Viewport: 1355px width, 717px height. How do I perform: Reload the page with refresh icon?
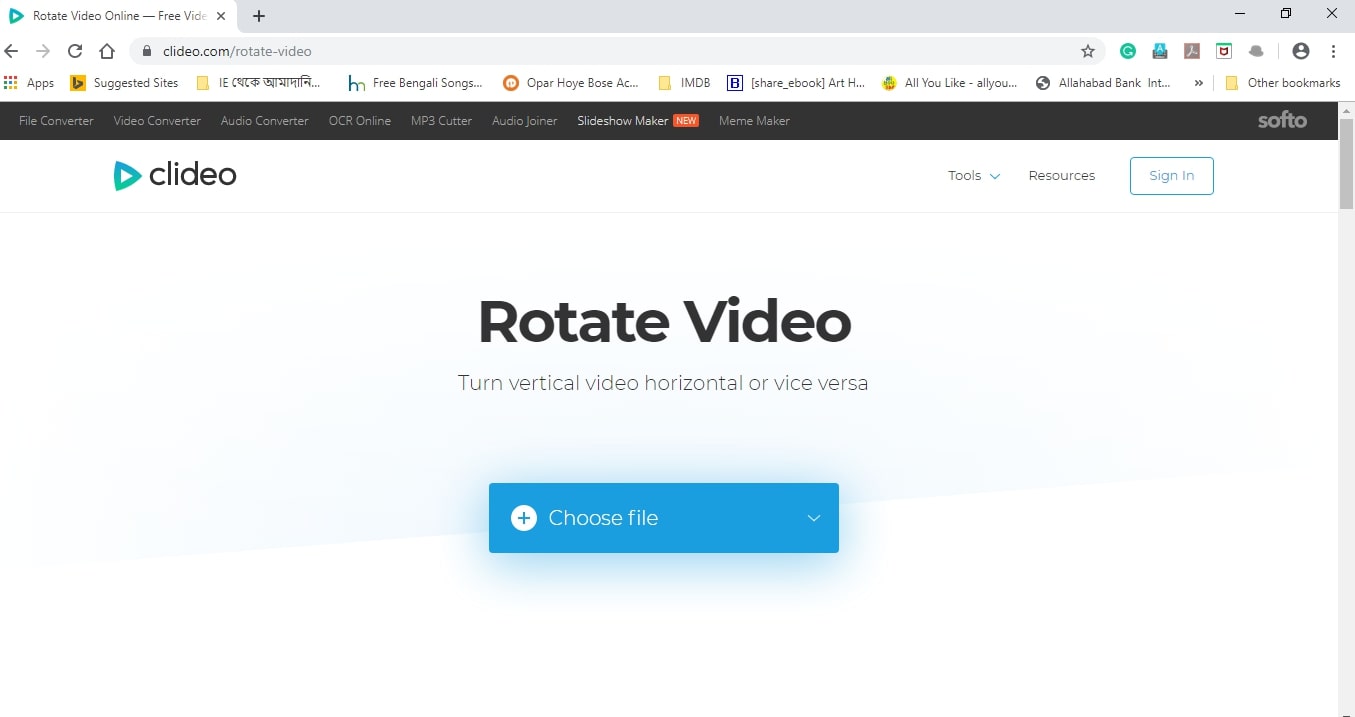tap(75, 51)
